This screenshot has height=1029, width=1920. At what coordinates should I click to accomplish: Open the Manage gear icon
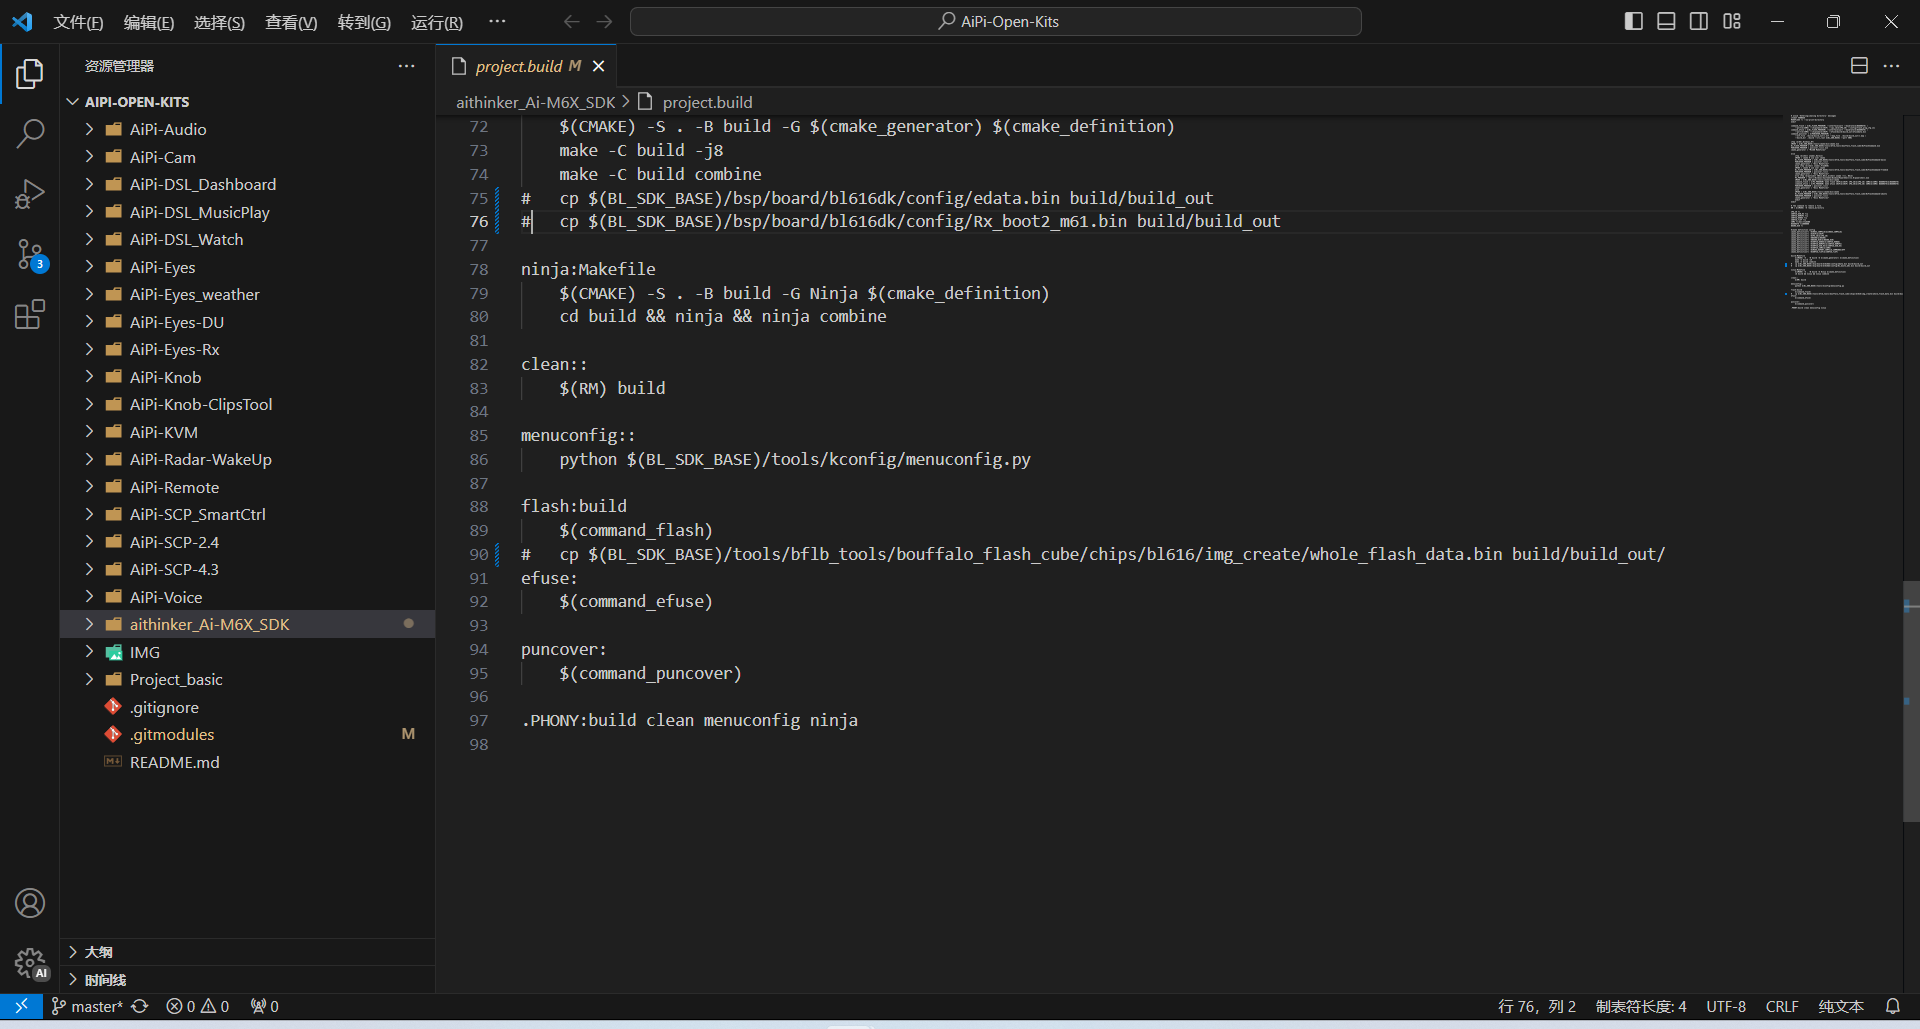[30, 964]
